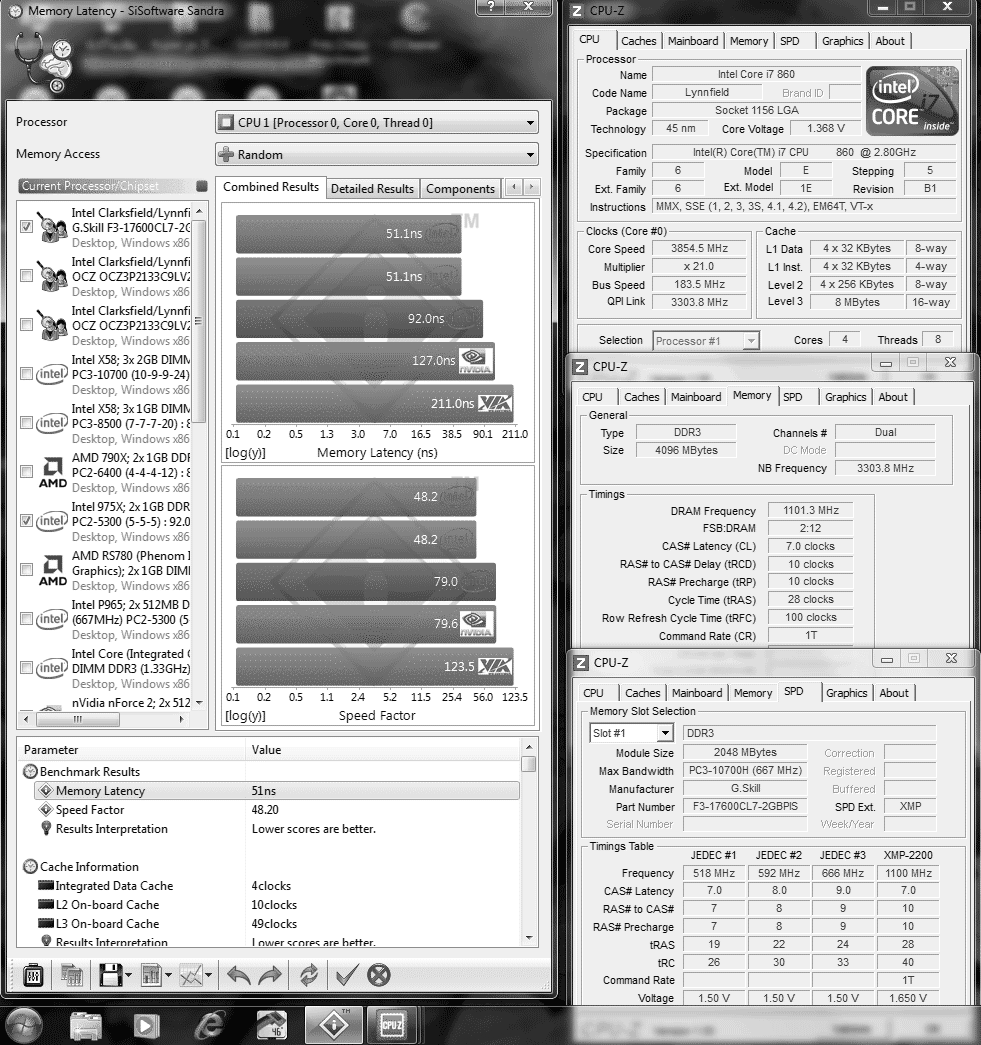Select the L3 On-board Cache row
The image size is (981, 1045).
[277, 924]
